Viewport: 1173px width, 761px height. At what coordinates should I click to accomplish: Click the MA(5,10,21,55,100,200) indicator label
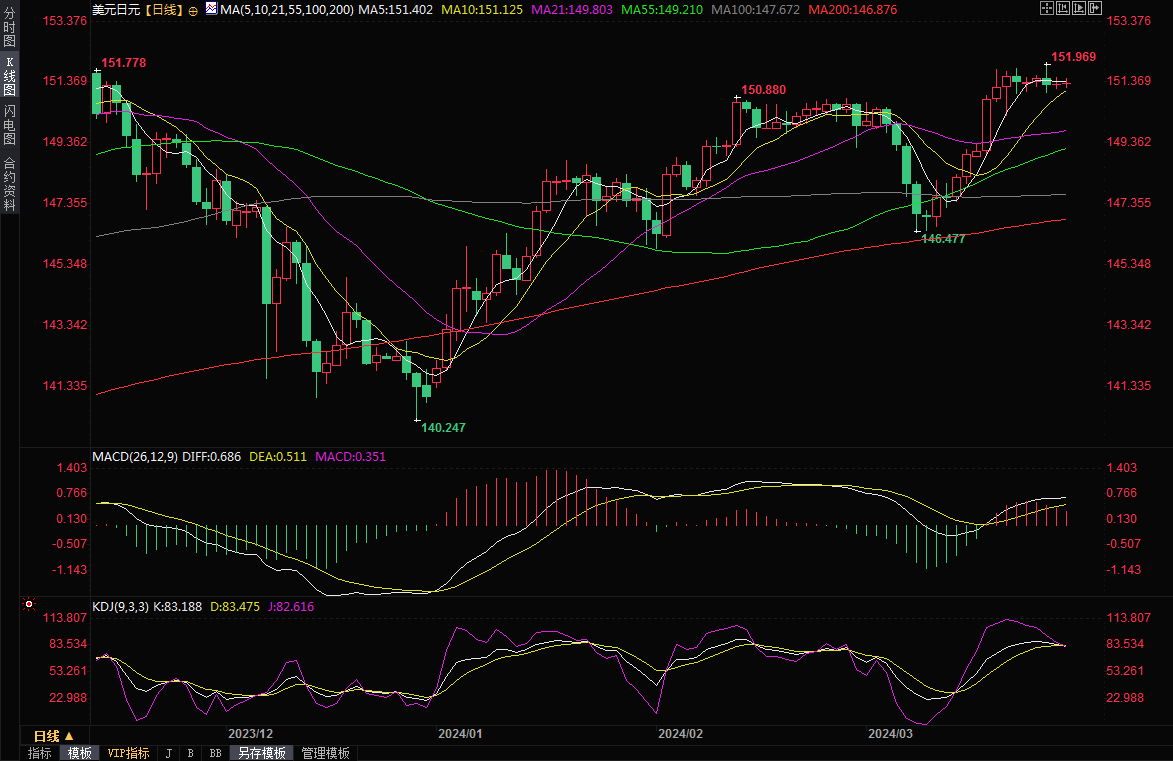tap(287, 10)
